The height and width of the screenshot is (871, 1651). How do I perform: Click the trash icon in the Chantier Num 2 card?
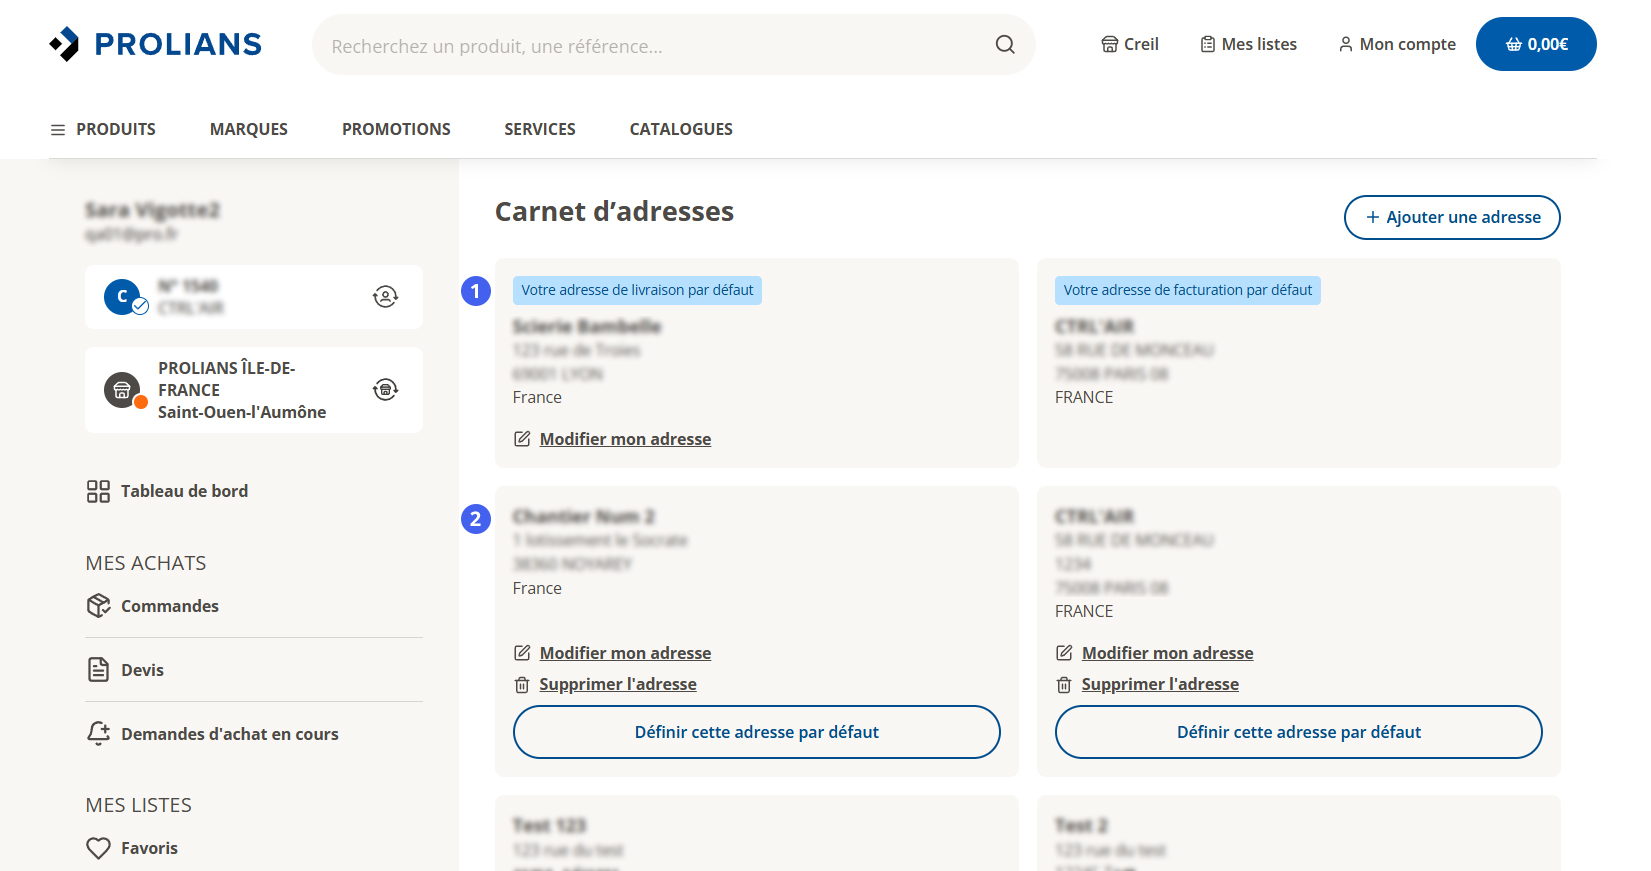(522, 685)
